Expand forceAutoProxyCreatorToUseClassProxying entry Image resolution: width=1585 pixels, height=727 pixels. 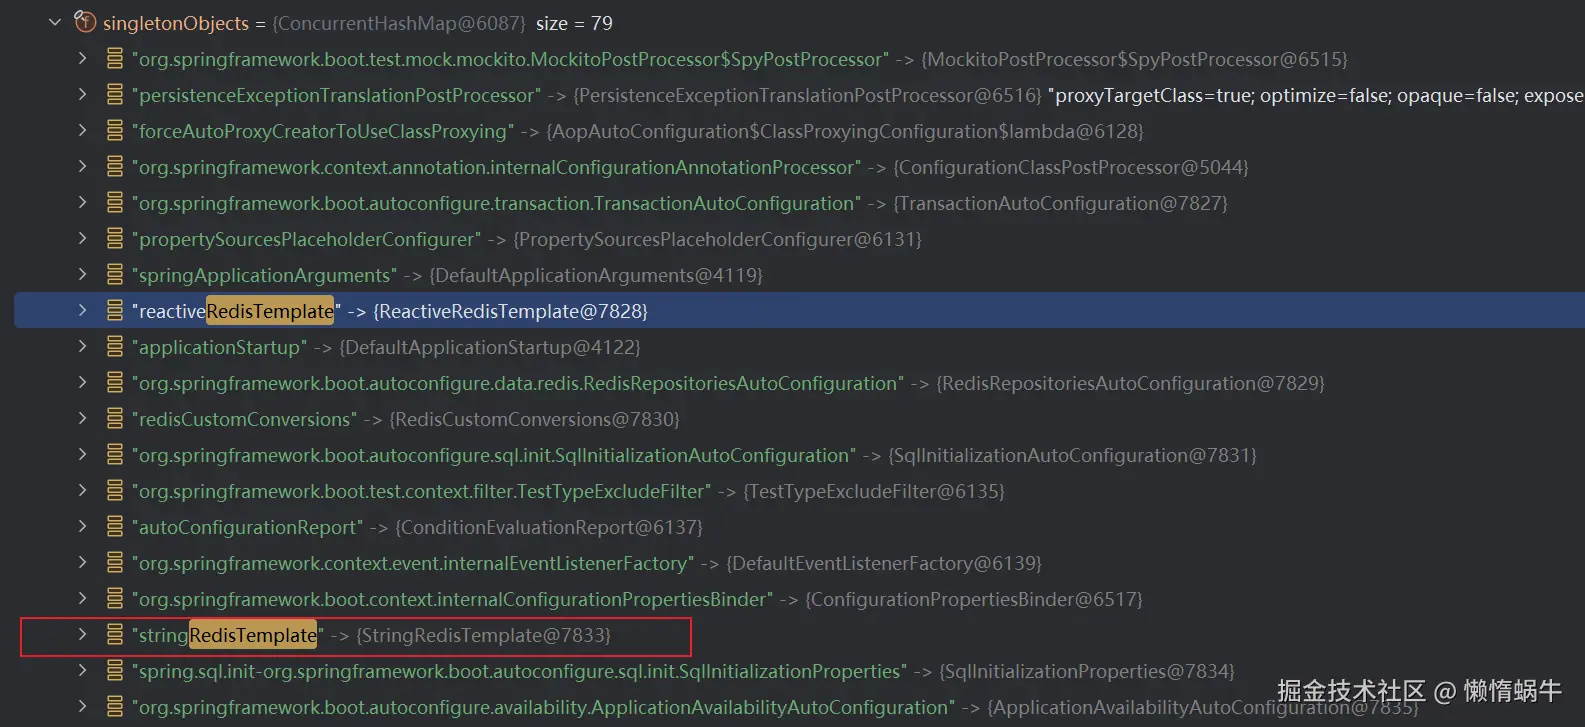click(x=83, y=130)
